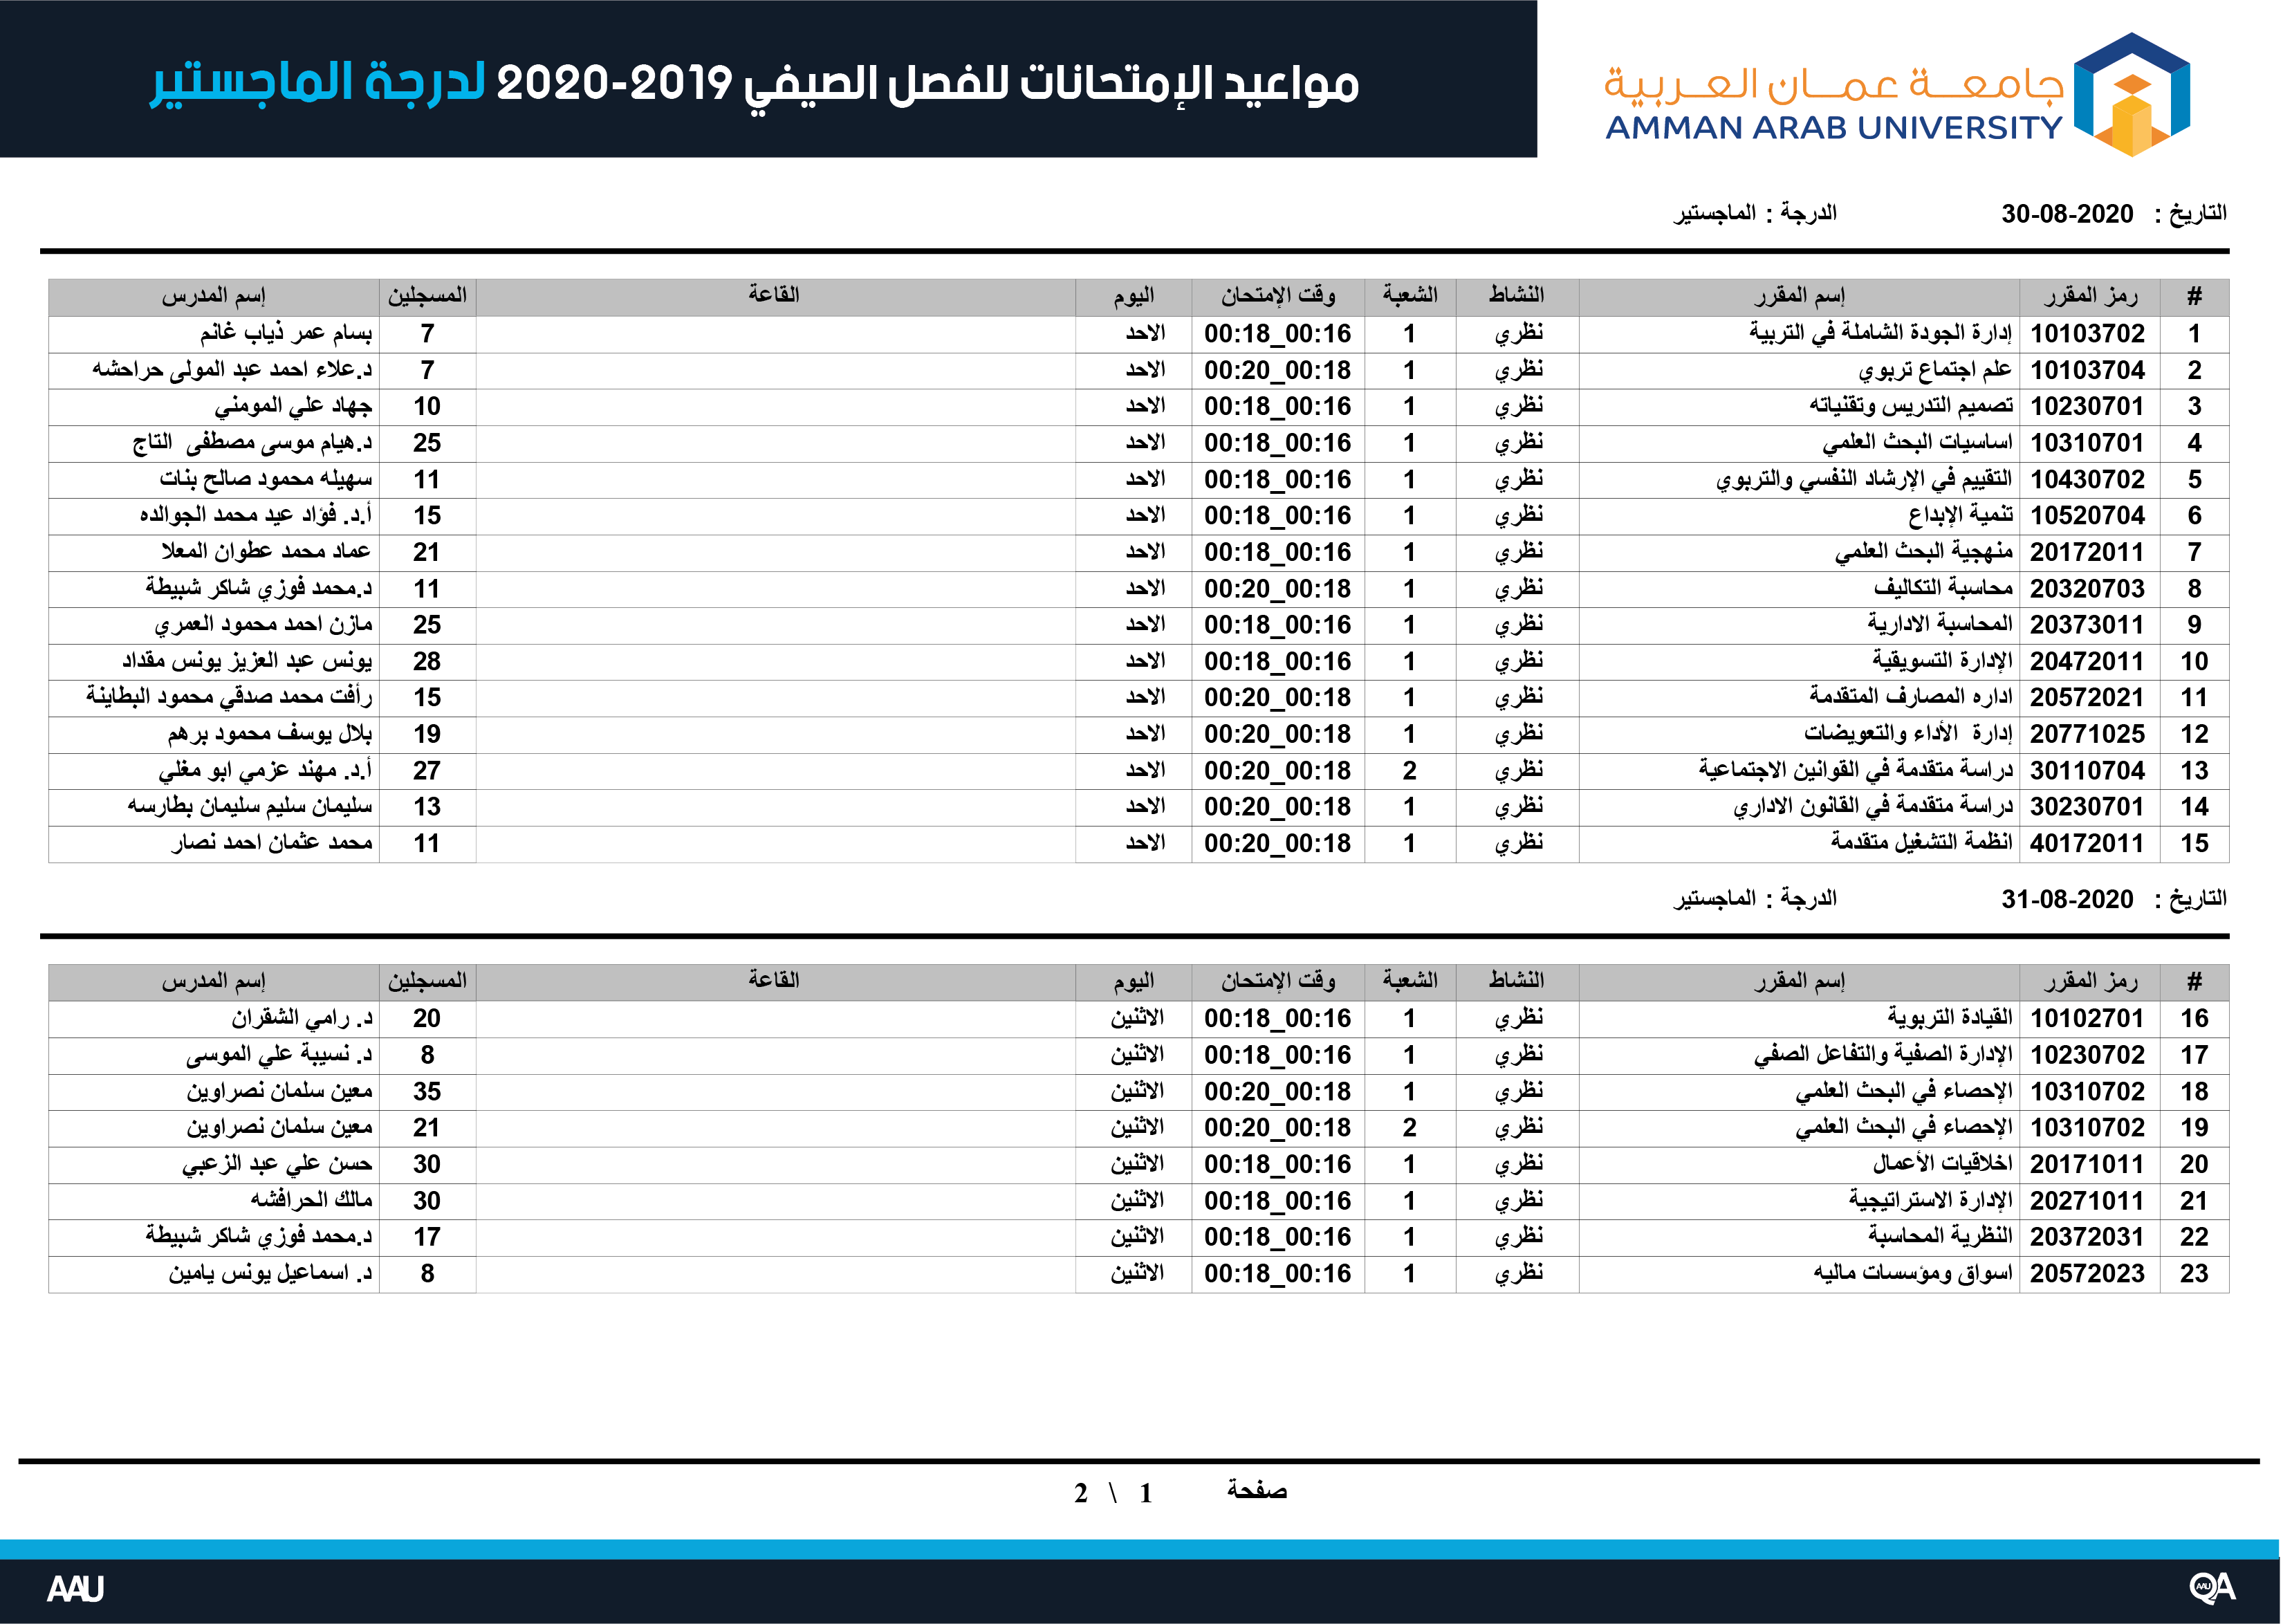Select course name 'القيادة التربوية'
This screenshot has width=2283, height=1624.
[1950, 1018]
